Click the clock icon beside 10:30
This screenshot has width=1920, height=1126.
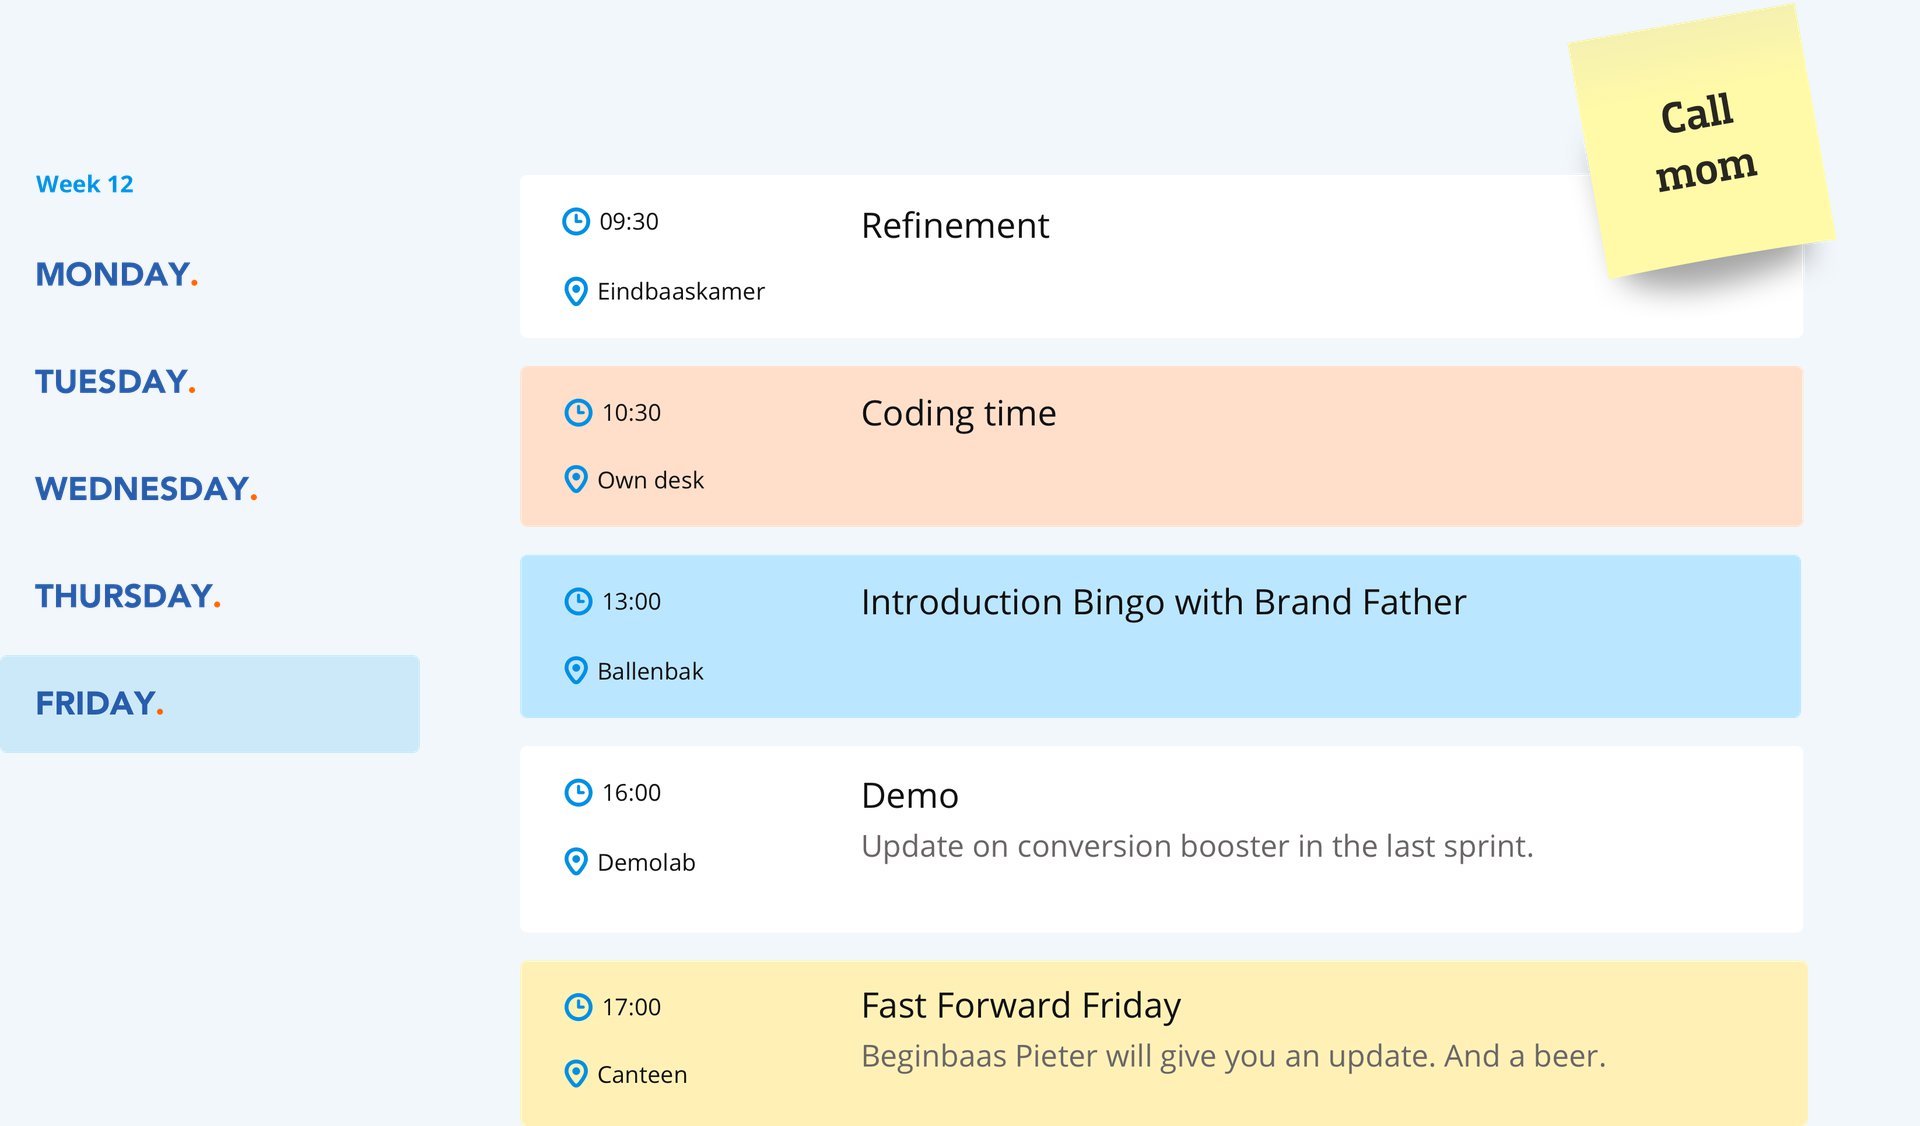[x=578, y=412]
